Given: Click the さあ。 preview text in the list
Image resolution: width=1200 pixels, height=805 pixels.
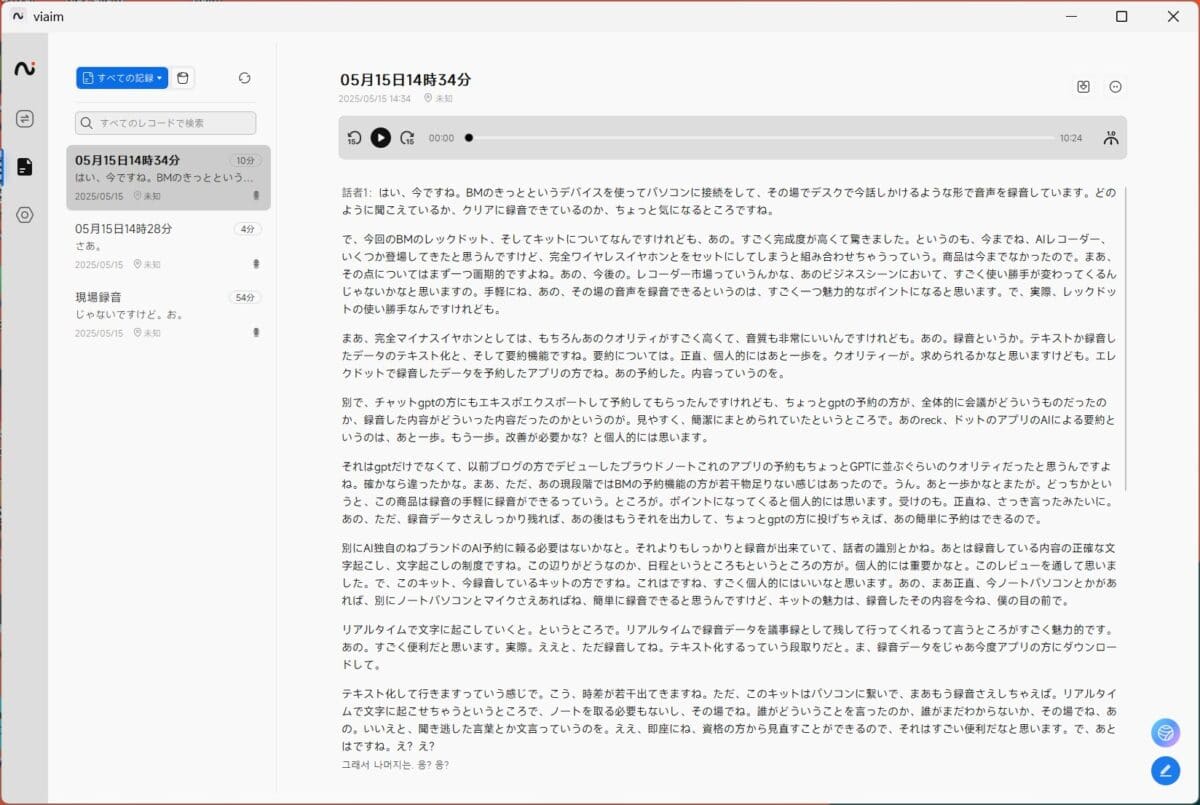Looking at the screenshot, I should click(x=87, y=246).
